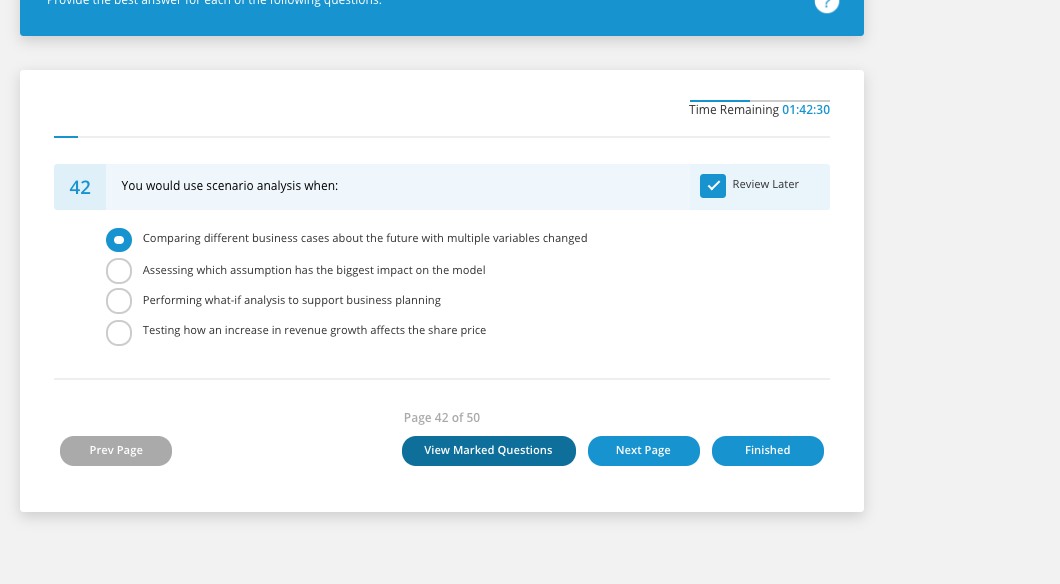Screen dimensions: 1060x584
Task: Uncheck the Review Later checkbox
Action: pyautogui.click(x=713, y=186)
